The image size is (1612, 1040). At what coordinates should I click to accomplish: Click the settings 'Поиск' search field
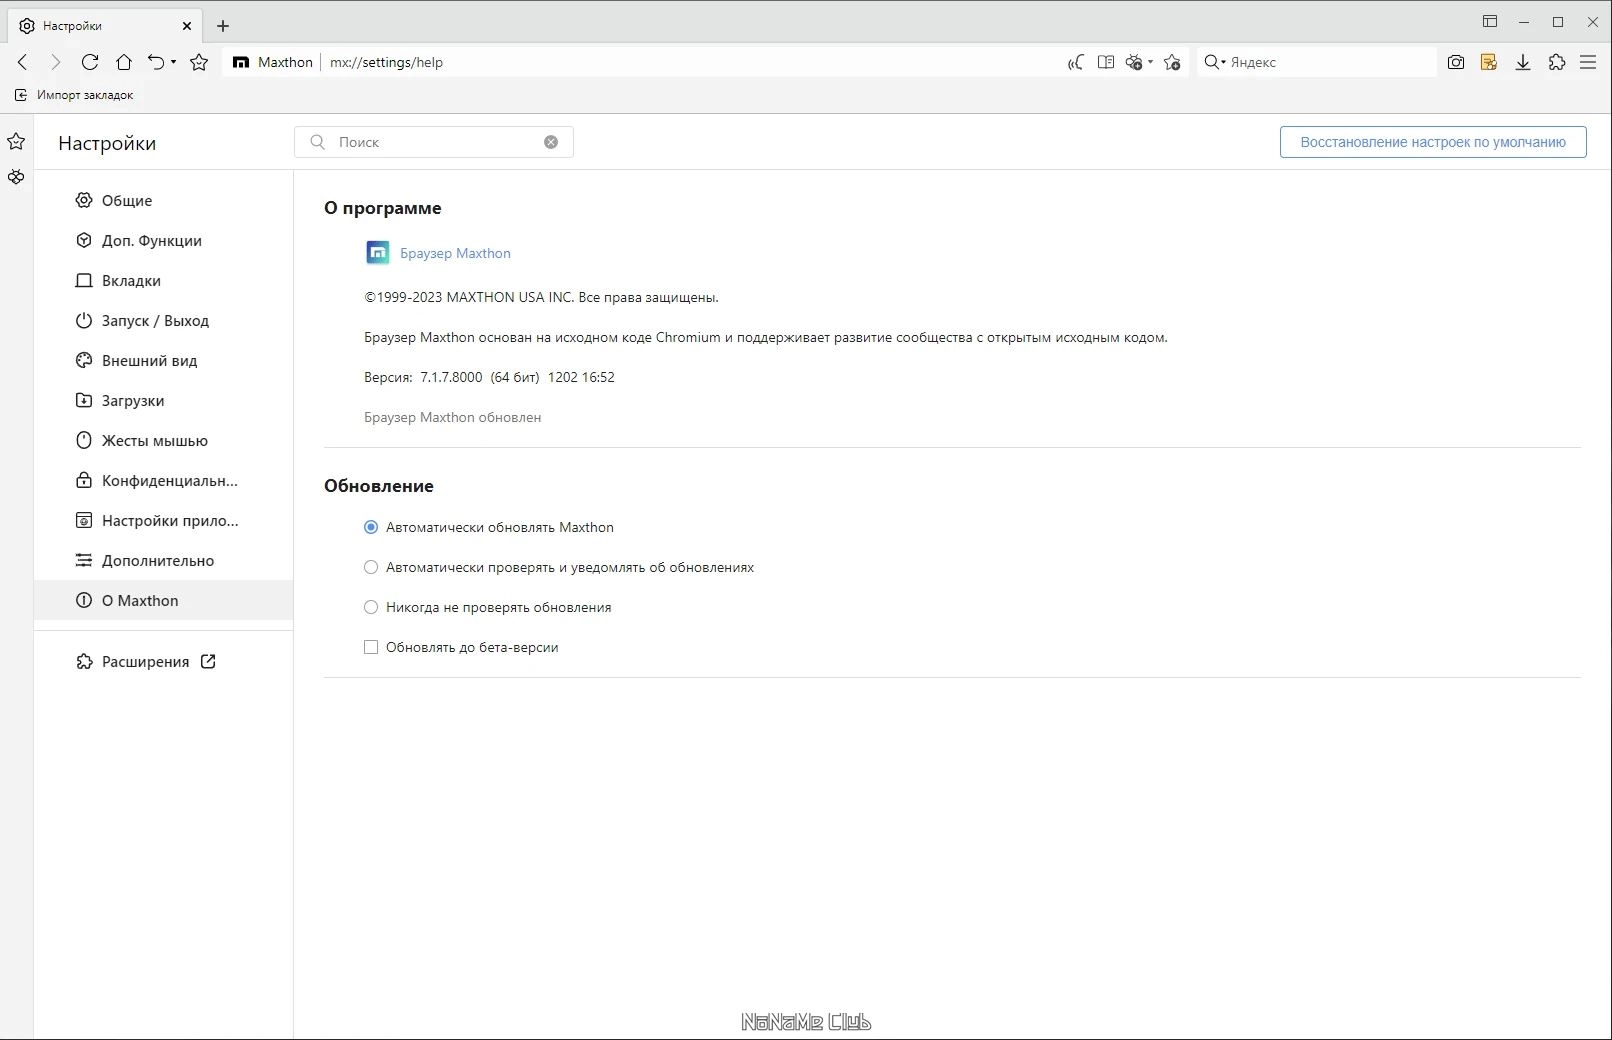(x=435, y=142)
